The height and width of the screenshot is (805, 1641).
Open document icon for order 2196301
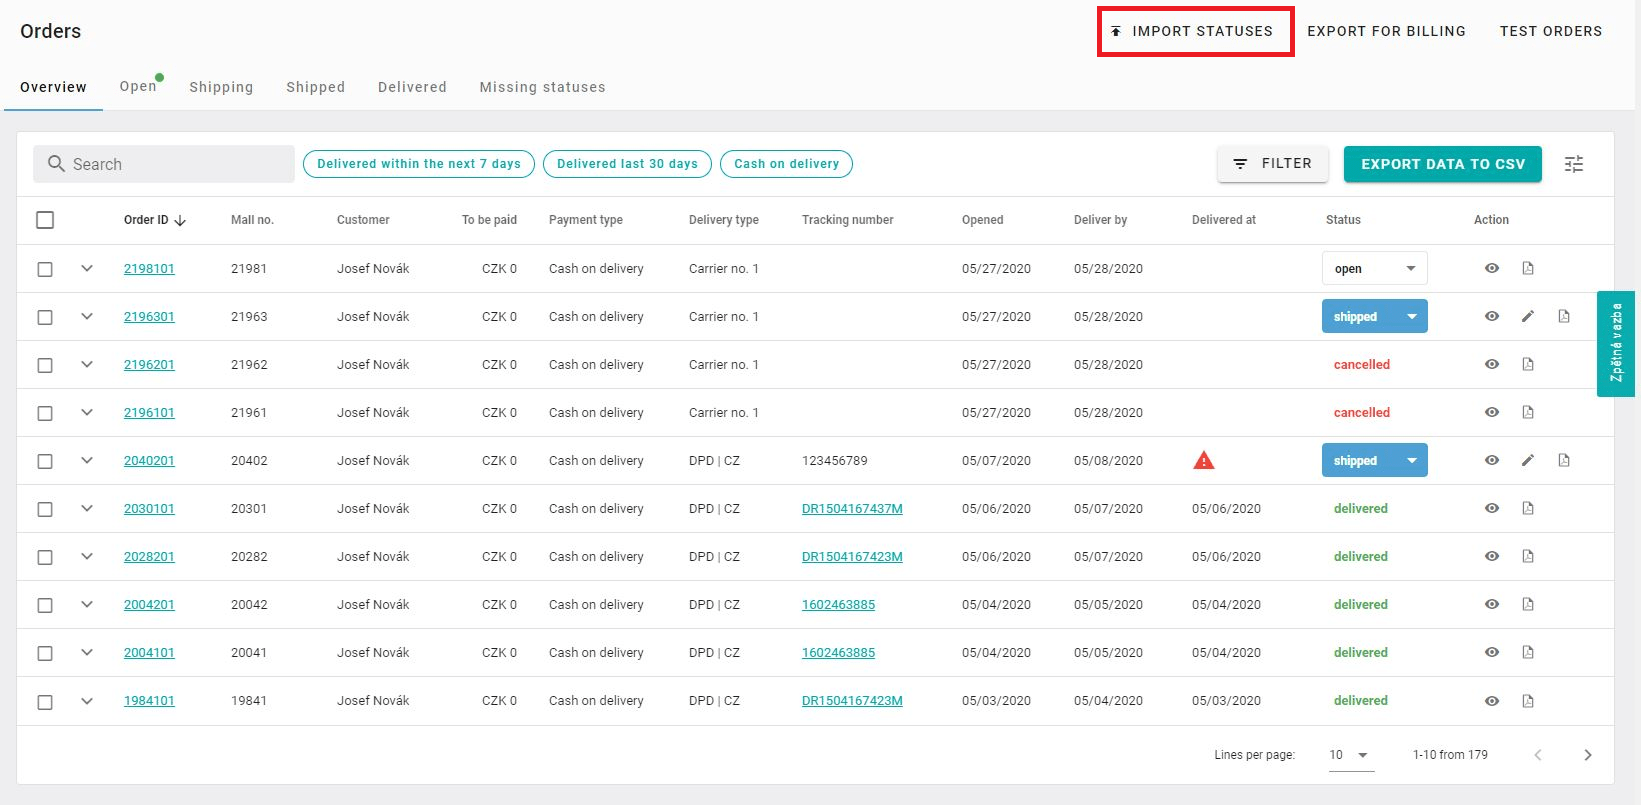click(x=1564, y=316)
